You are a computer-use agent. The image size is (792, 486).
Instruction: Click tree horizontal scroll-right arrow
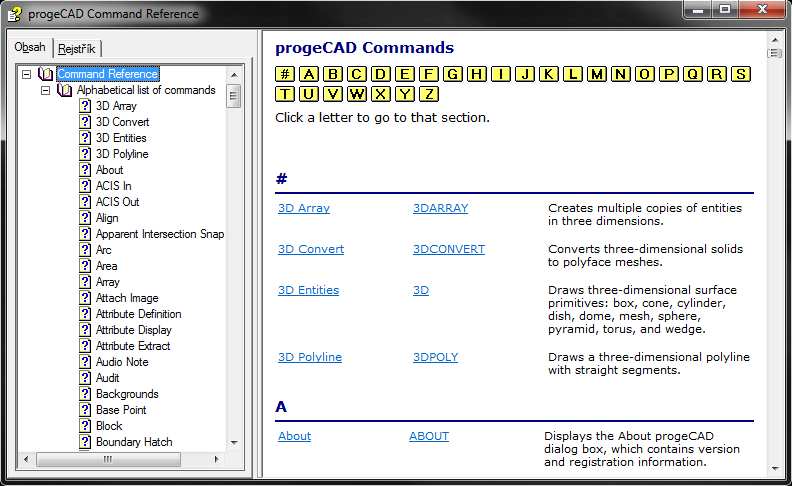click(x=217, y=459)
